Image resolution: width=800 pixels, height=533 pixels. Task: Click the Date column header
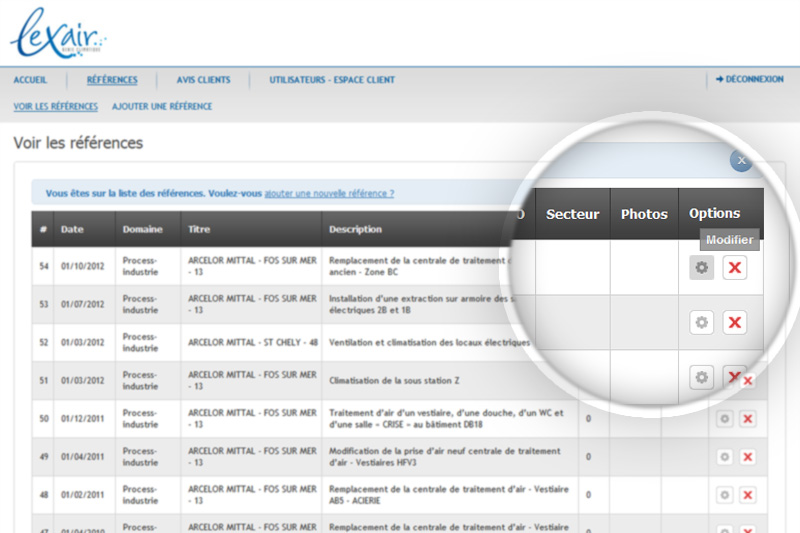pos(85,230)
